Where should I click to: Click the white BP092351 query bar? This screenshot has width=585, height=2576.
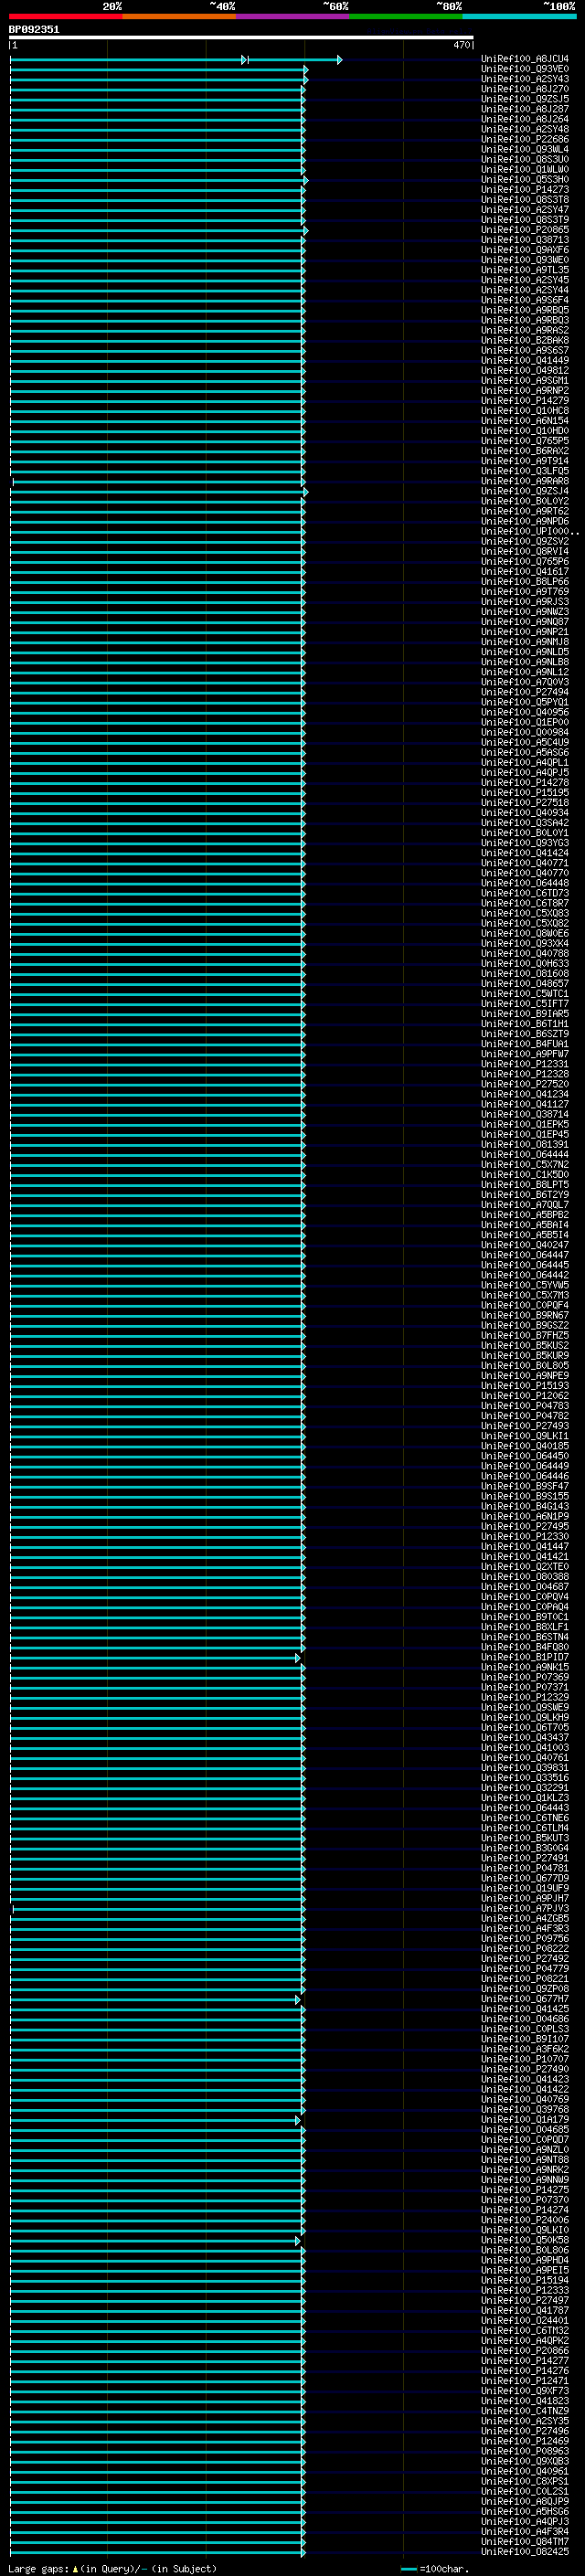click(x=241, y=38)
